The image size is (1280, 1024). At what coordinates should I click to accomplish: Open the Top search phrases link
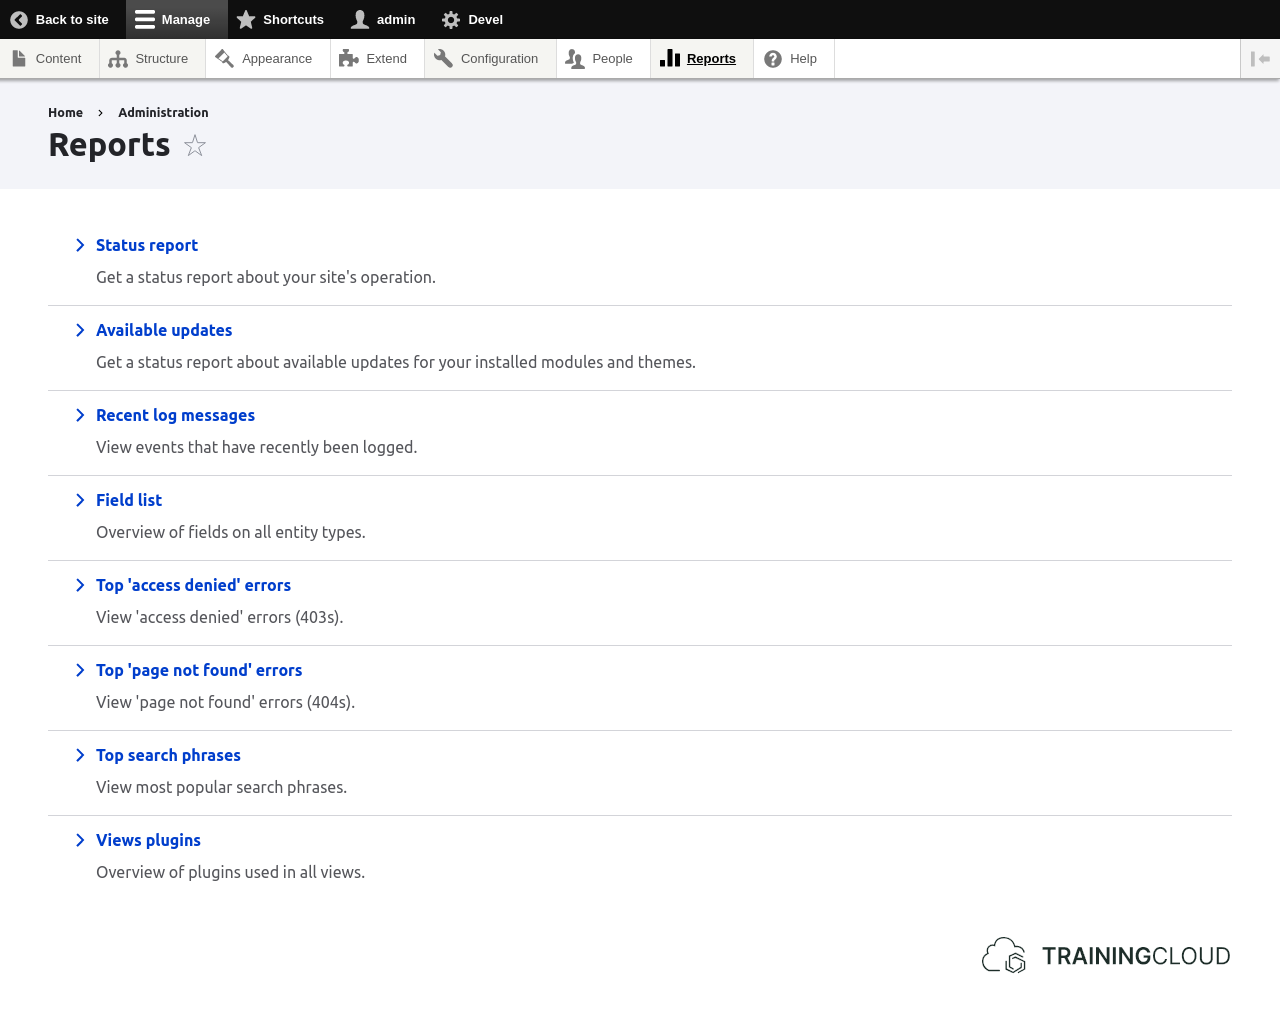tap(168, 755)
